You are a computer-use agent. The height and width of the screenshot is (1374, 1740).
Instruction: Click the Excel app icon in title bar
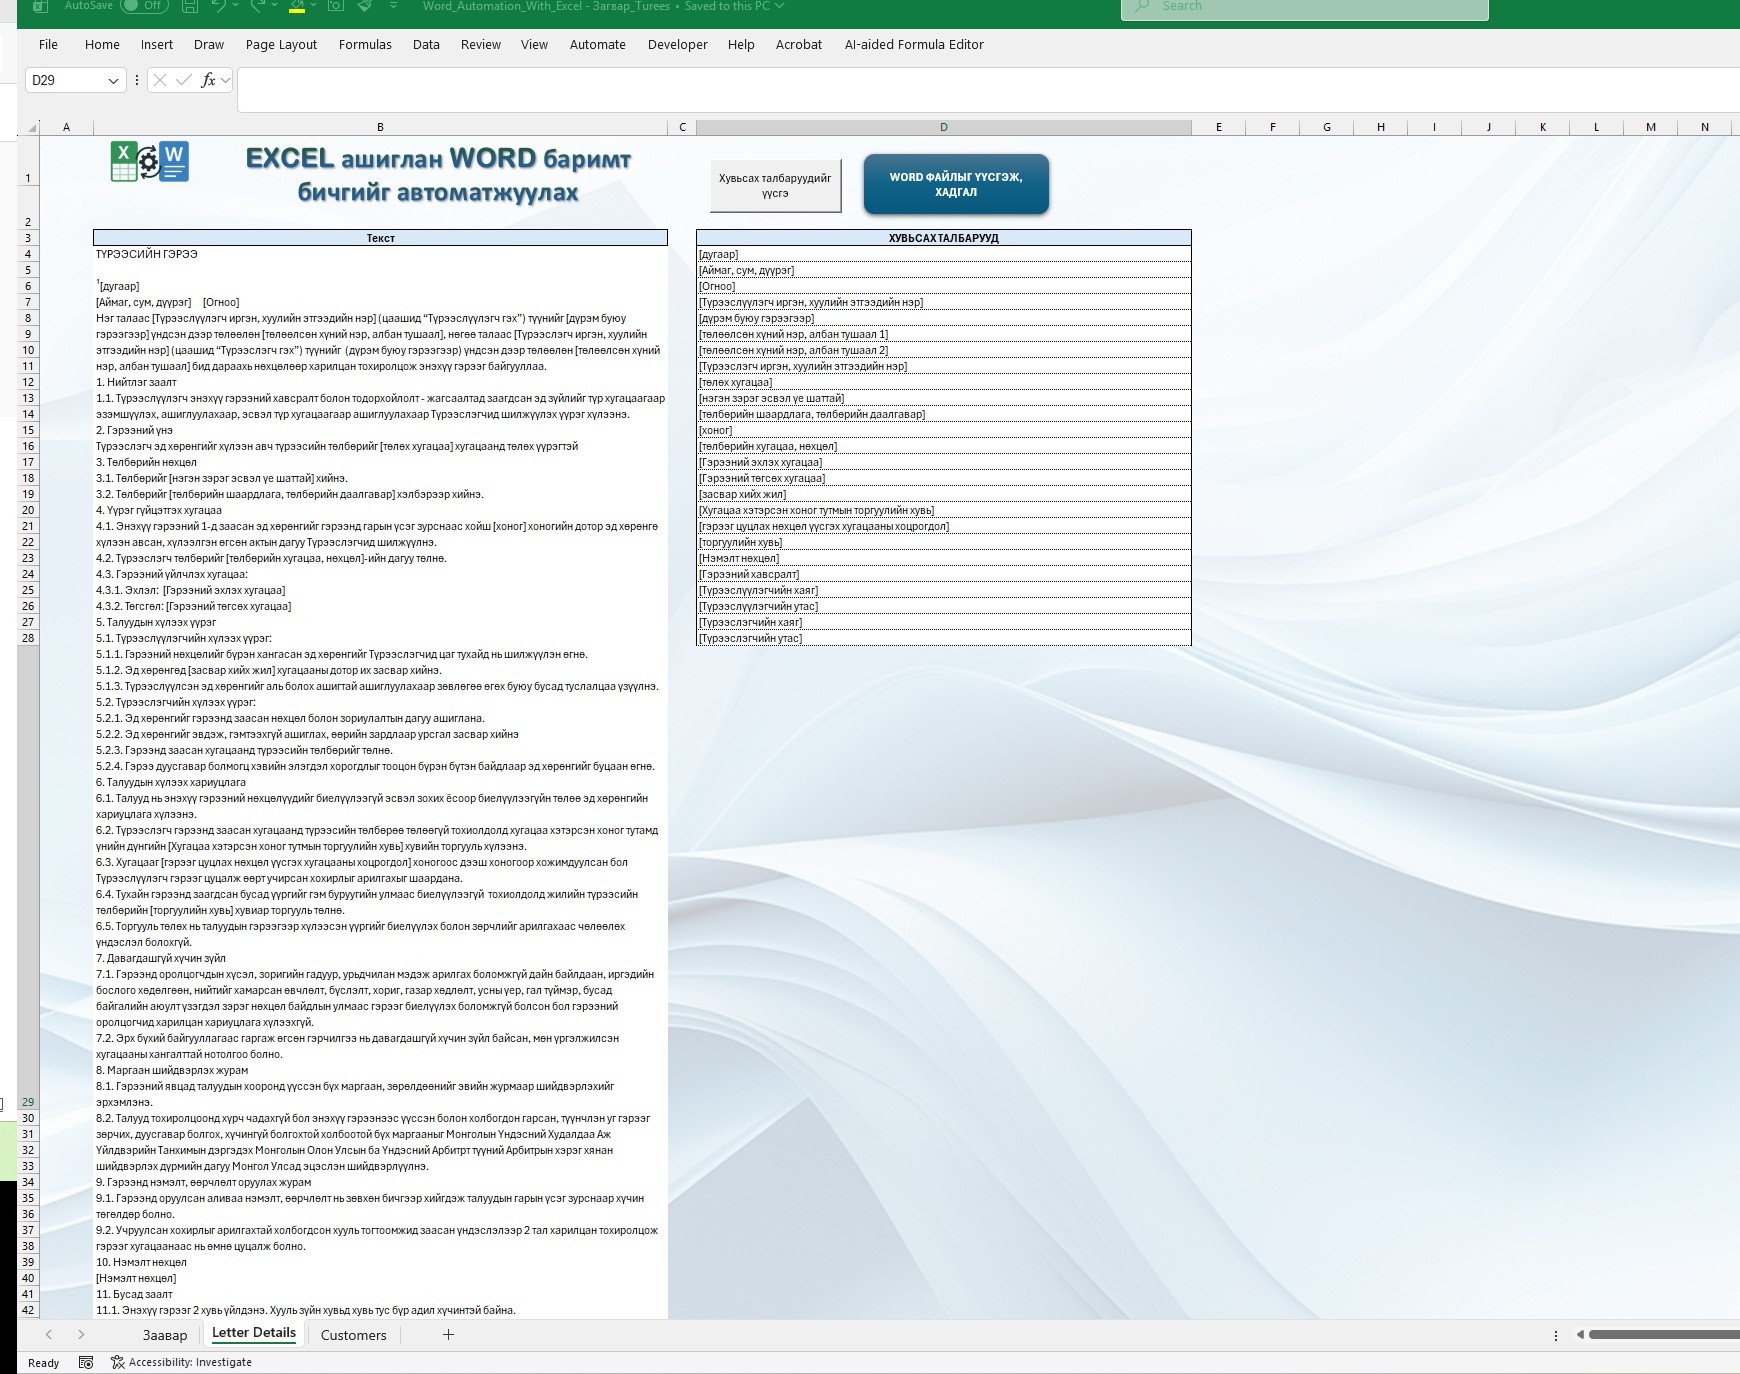pos(41,6)
